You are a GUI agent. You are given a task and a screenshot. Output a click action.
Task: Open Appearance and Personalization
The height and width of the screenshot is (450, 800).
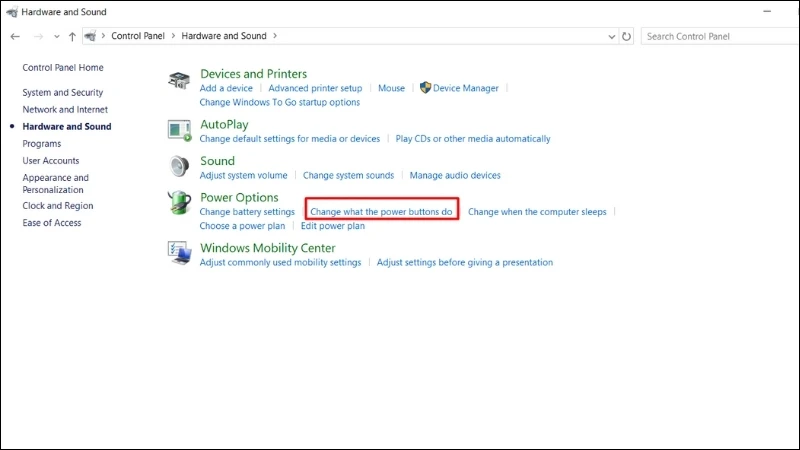56,183
